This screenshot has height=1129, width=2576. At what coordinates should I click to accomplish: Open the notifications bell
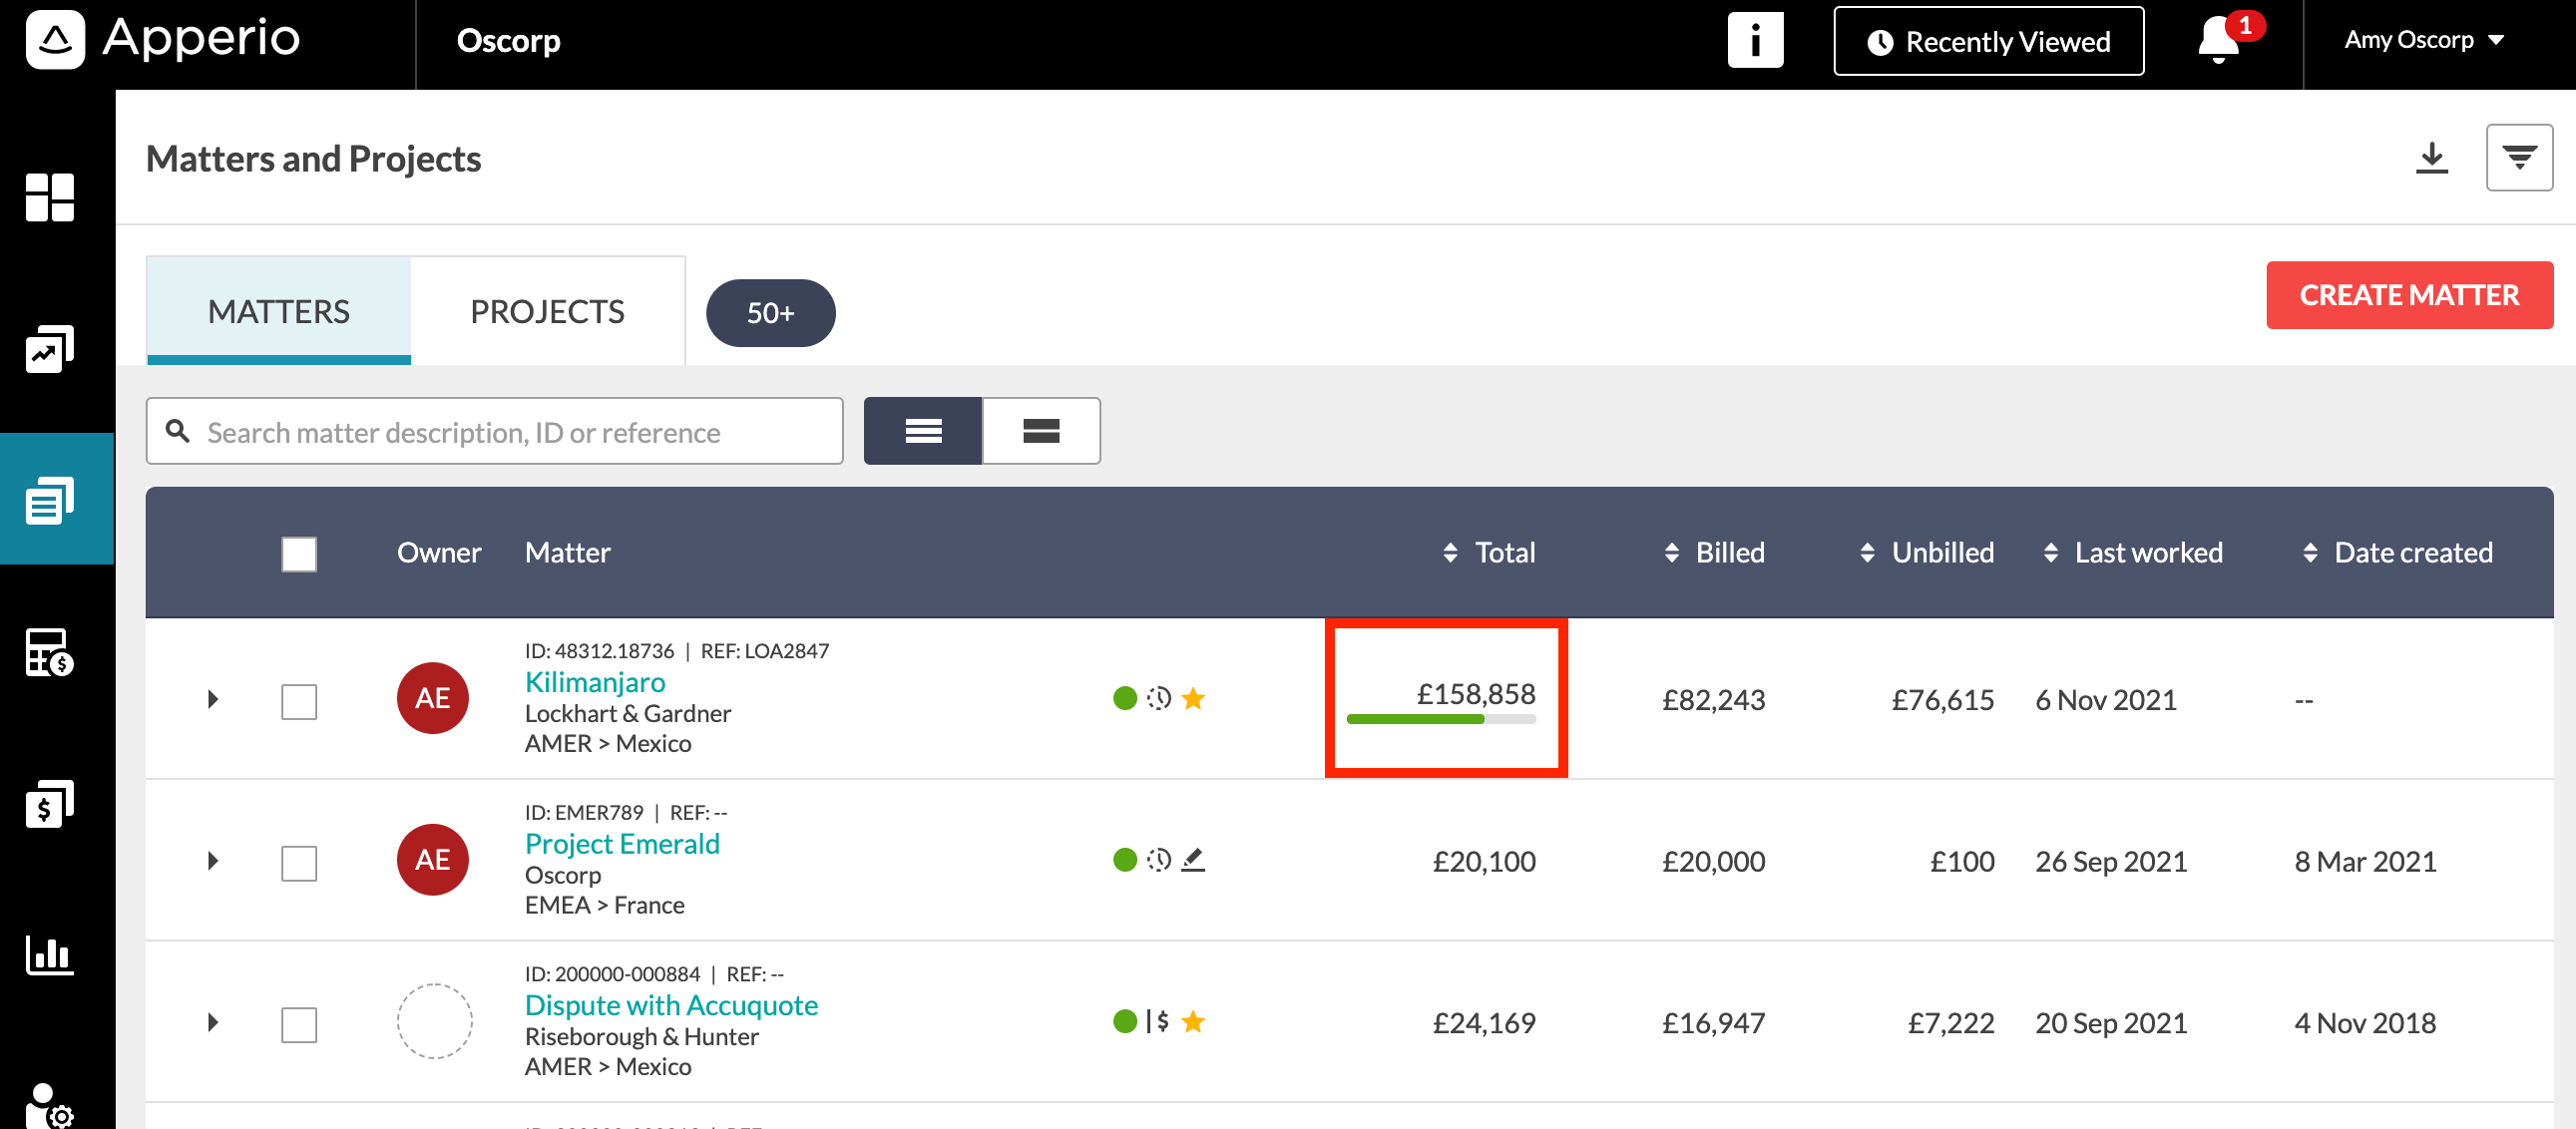tap(2219, 40)
